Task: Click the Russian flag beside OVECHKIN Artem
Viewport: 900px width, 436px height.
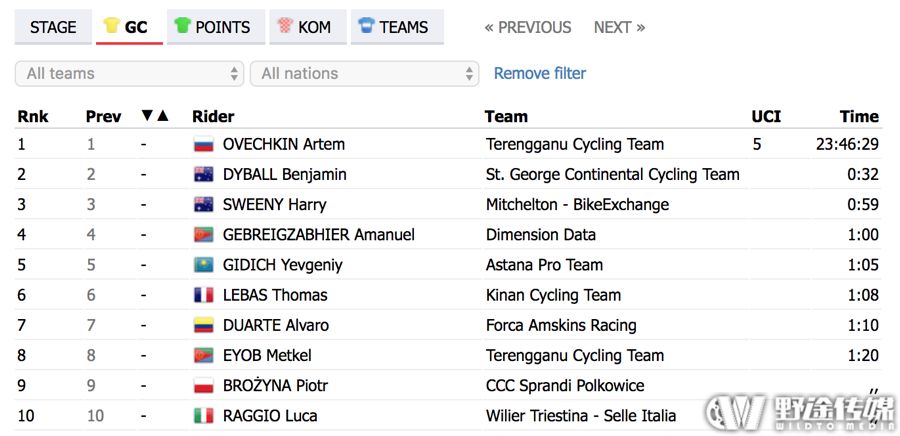Action: coord(204,144)
